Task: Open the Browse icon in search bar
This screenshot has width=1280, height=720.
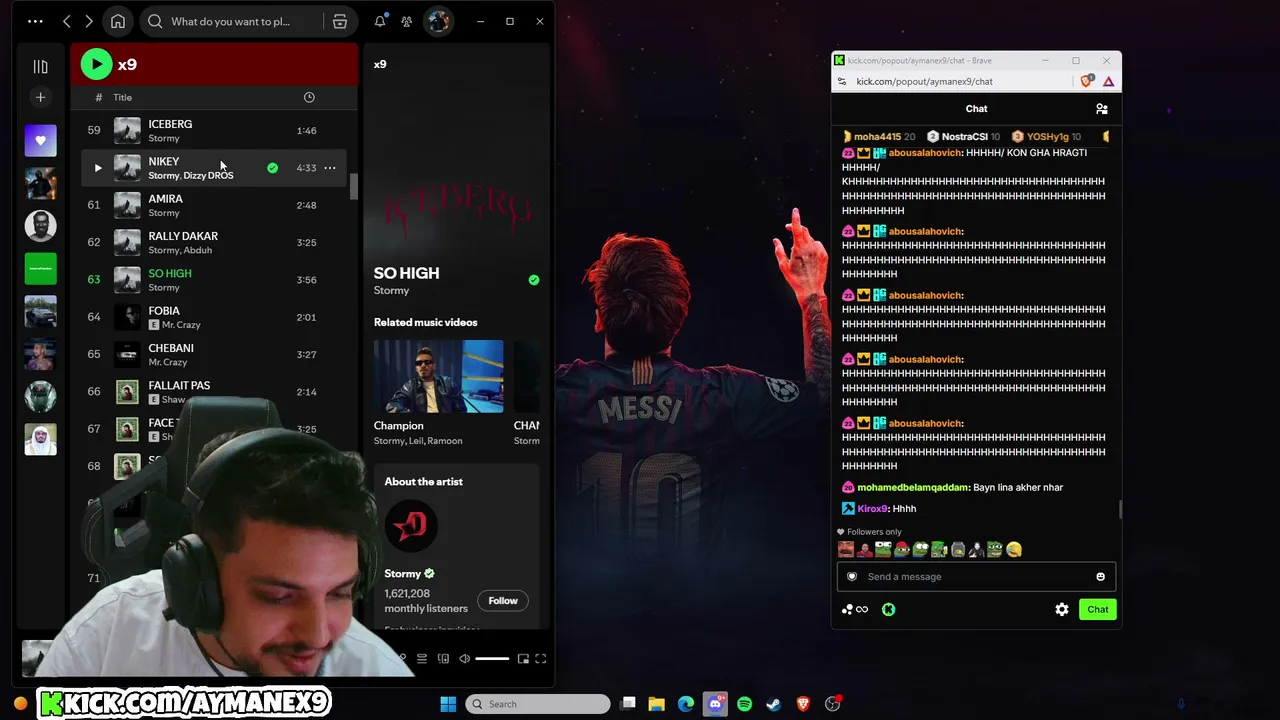Action: 340,21
